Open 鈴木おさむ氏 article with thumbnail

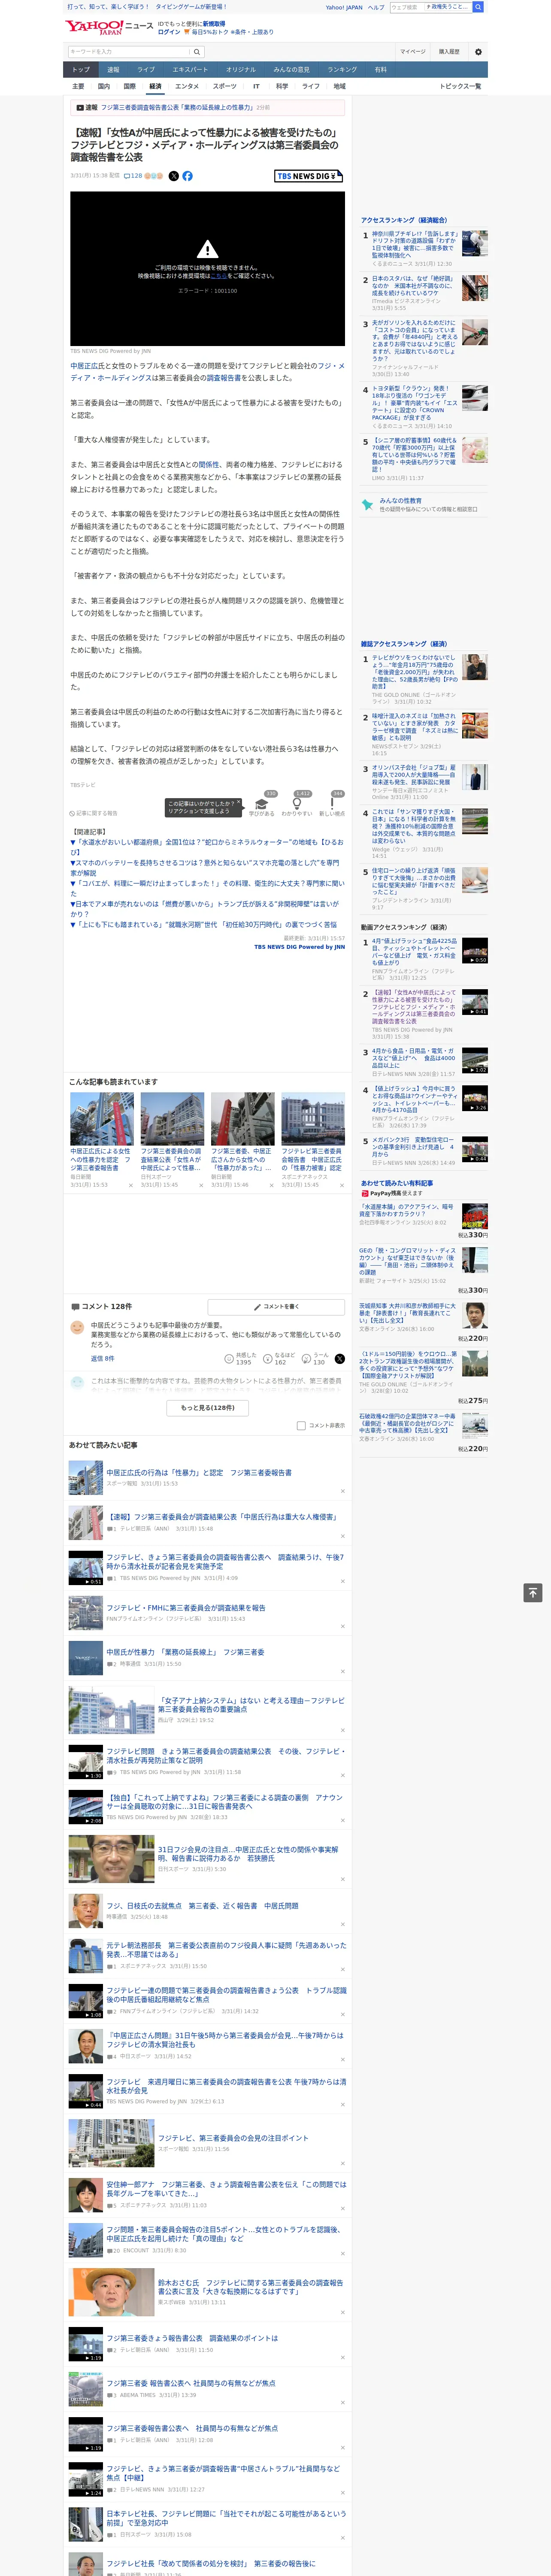point(250,2287)
